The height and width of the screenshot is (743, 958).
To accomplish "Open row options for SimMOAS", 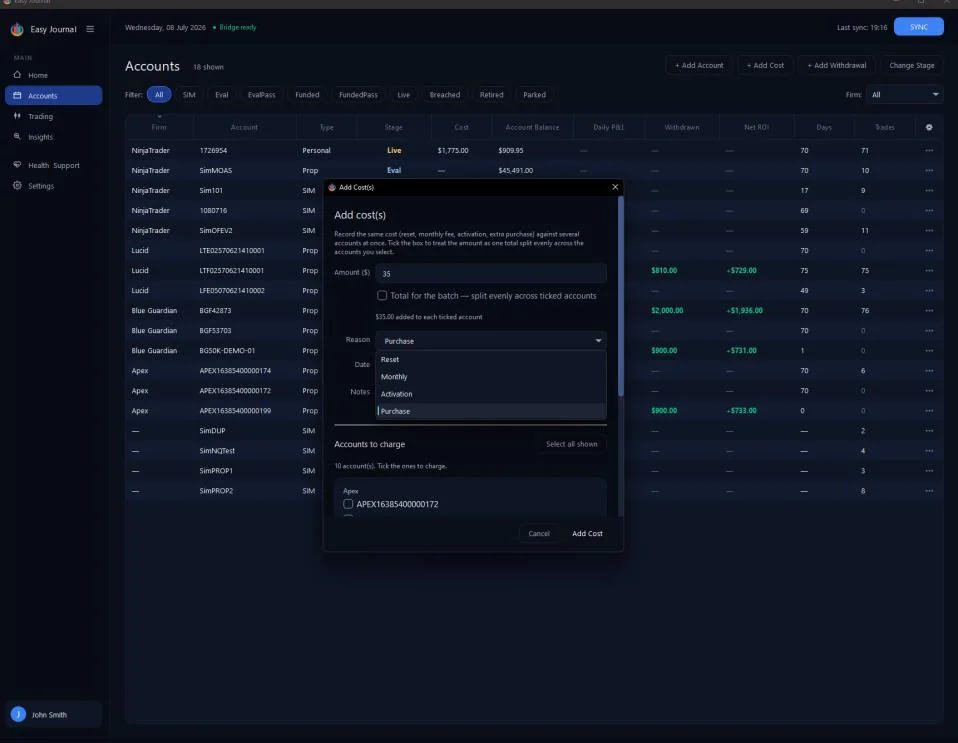I will [929, 170].
